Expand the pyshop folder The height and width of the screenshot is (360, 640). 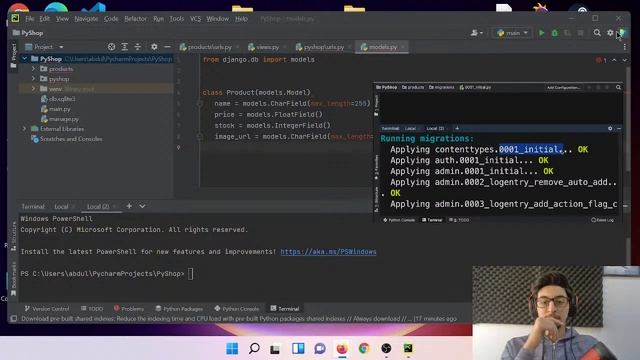coord(33,79)
